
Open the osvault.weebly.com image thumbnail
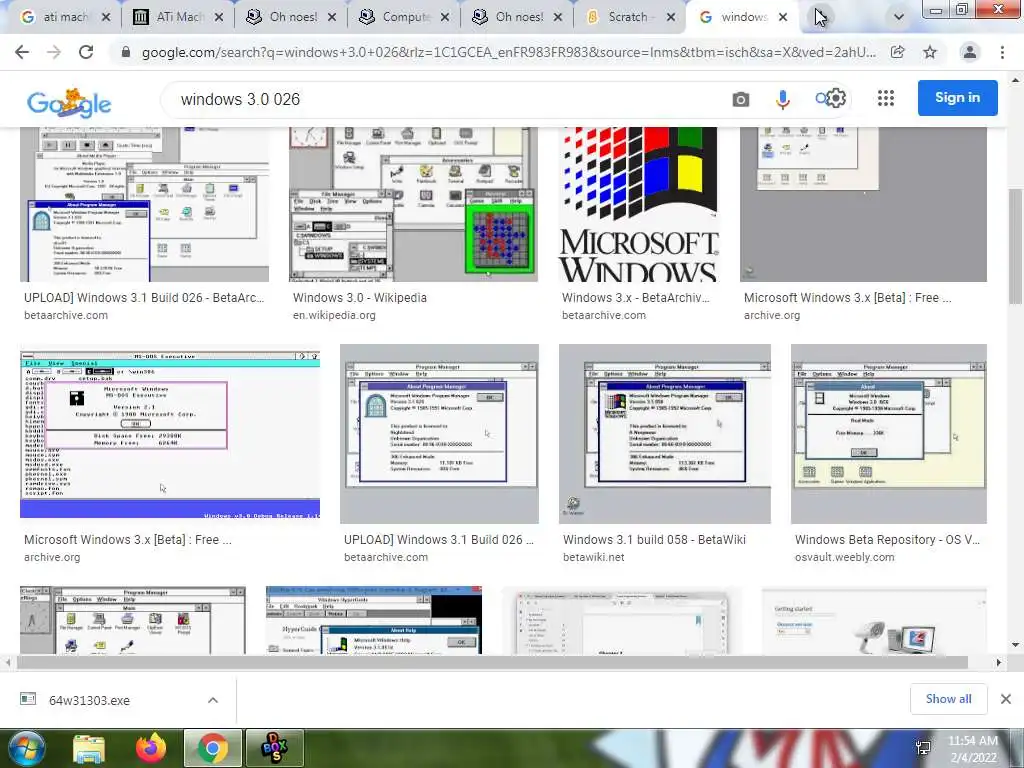tap(889, 434)
